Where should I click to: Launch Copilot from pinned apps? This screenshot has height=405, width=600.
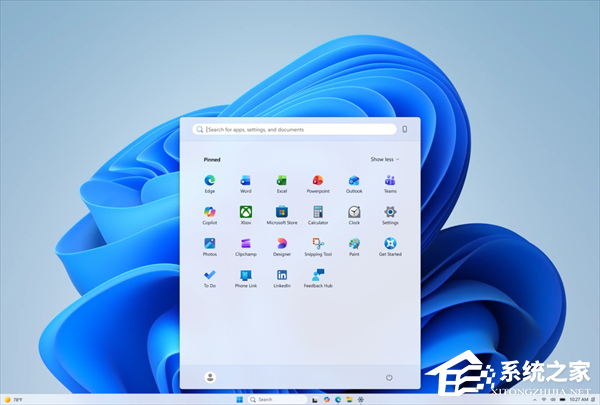(x=210, y=215)
